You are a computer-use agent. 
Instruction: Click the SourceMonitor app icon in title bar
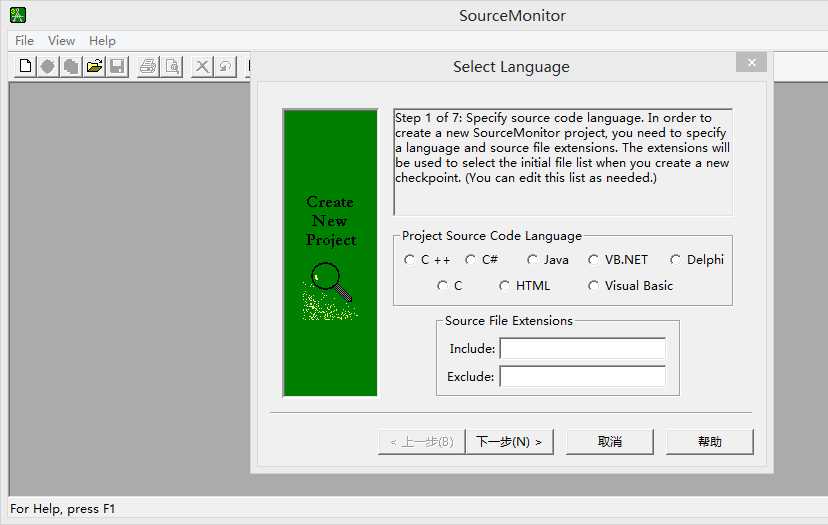coord(18,15)
